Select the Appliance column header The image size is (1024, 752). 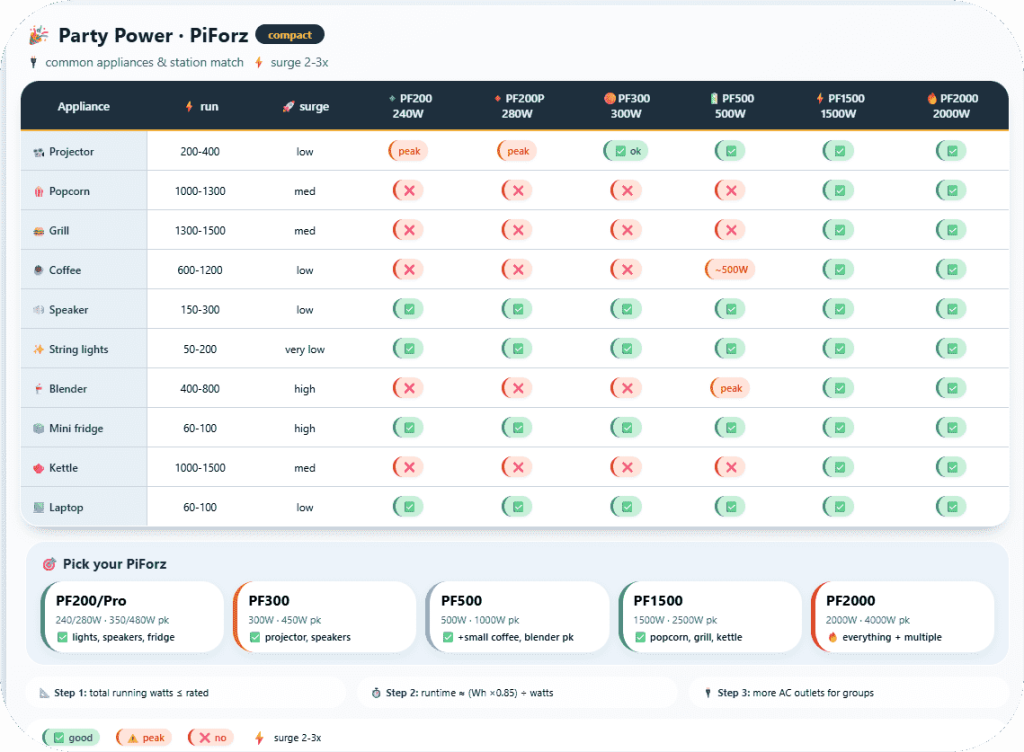click(84, 107)
